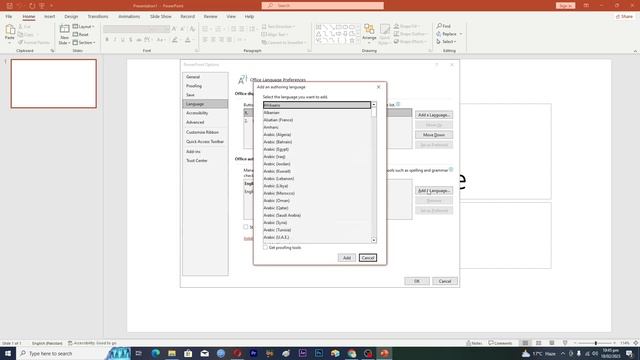
Task: Select the slide 1 thumbnail
Action: [54, 84]
